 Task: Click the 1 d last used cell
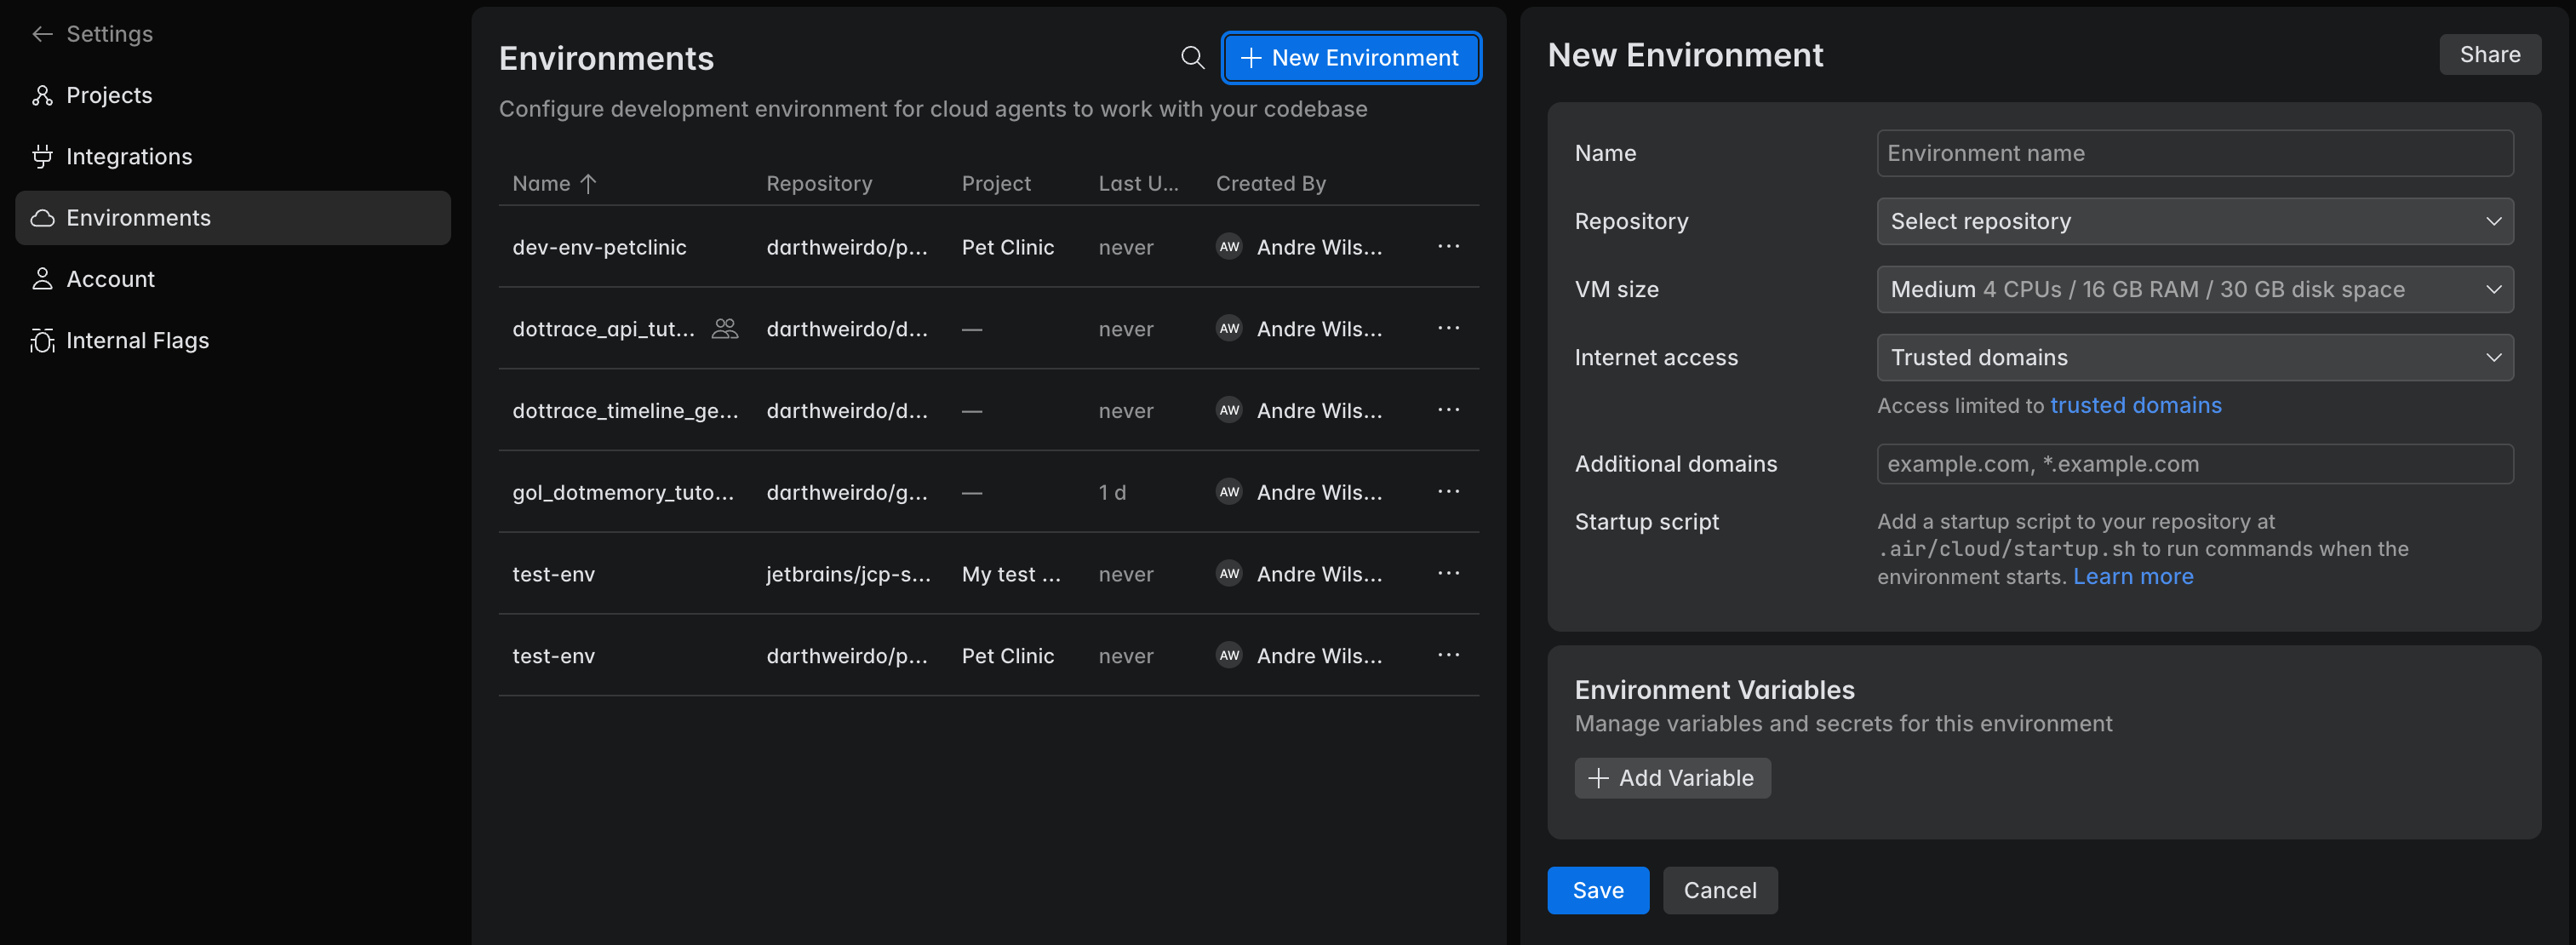coord(1112,492)
